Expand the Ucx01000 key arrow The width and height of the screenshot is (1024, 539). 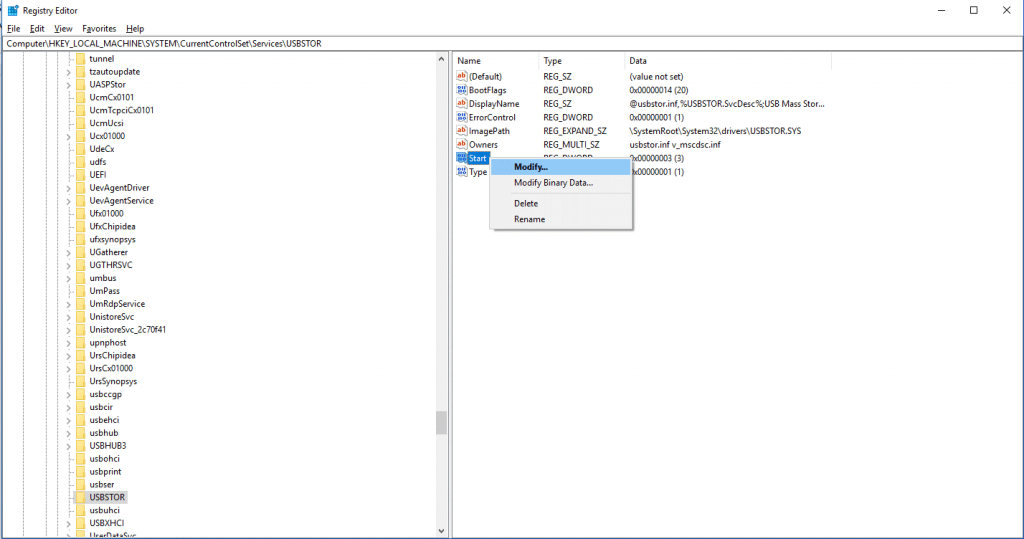click(x=69, y=136)
